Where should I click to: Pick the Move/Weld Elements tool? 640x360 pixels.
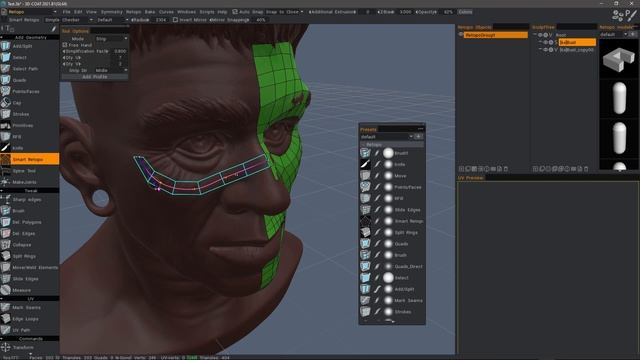29,267
